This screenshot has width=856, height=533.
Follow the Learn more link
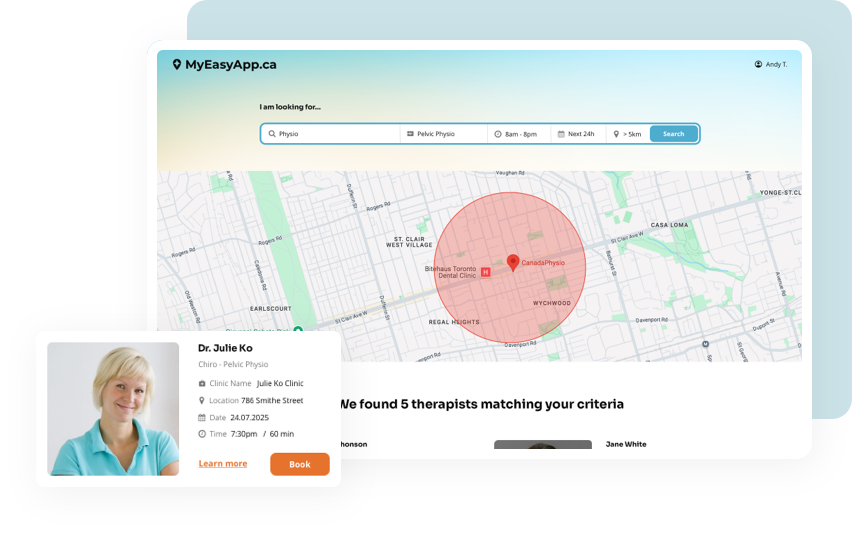tap(223, 464)
